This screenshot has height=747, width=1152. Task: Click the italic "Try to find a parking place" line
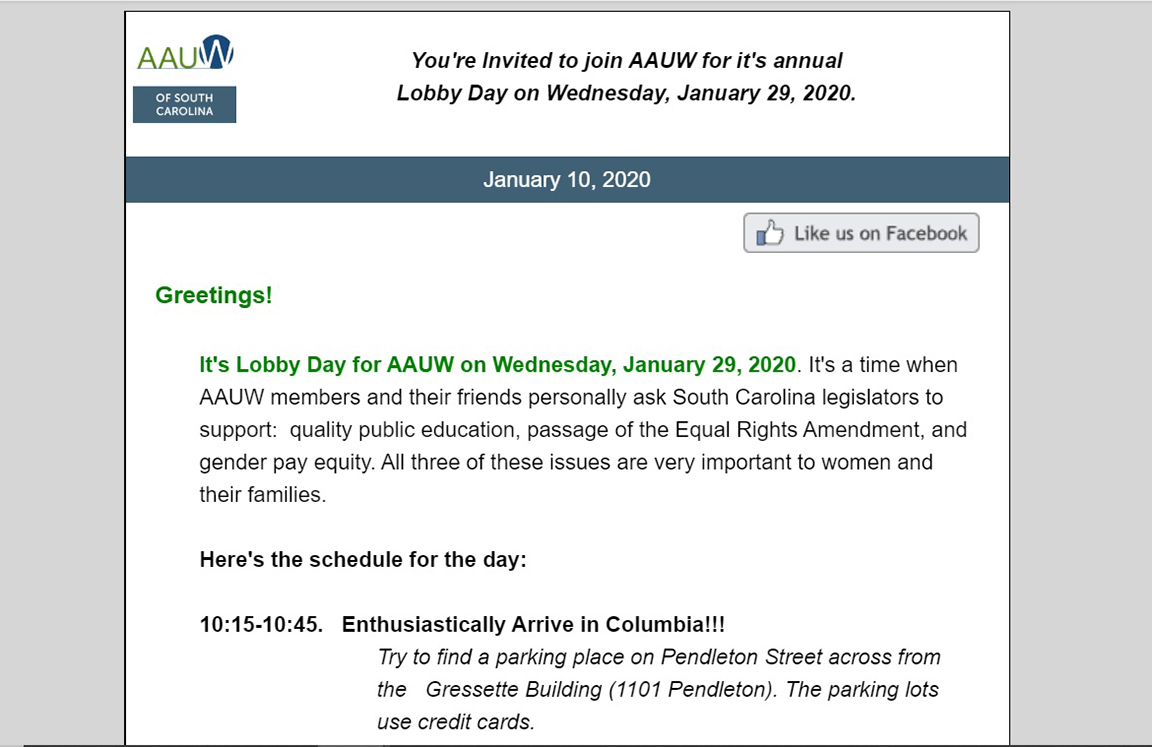(x=659, y=657)
